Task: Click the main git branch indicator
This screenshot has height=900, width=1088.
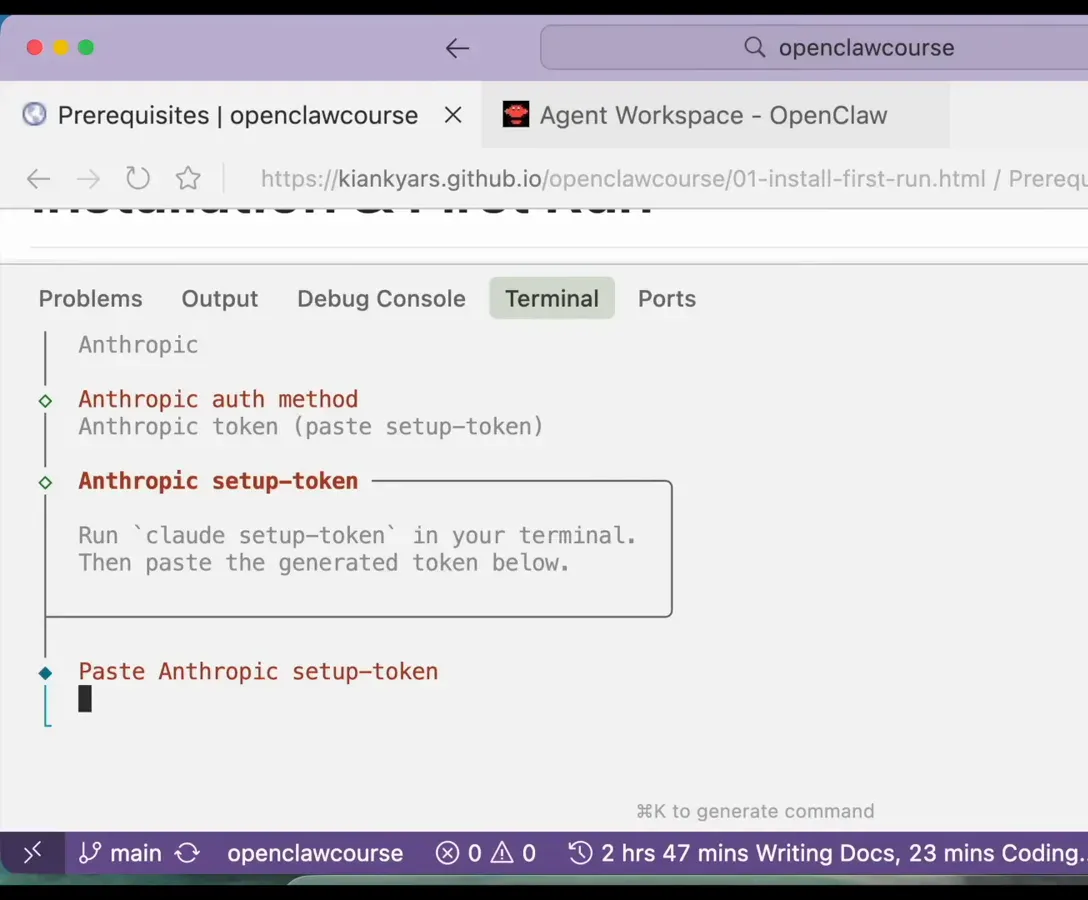Action: [x=120, y=853]
